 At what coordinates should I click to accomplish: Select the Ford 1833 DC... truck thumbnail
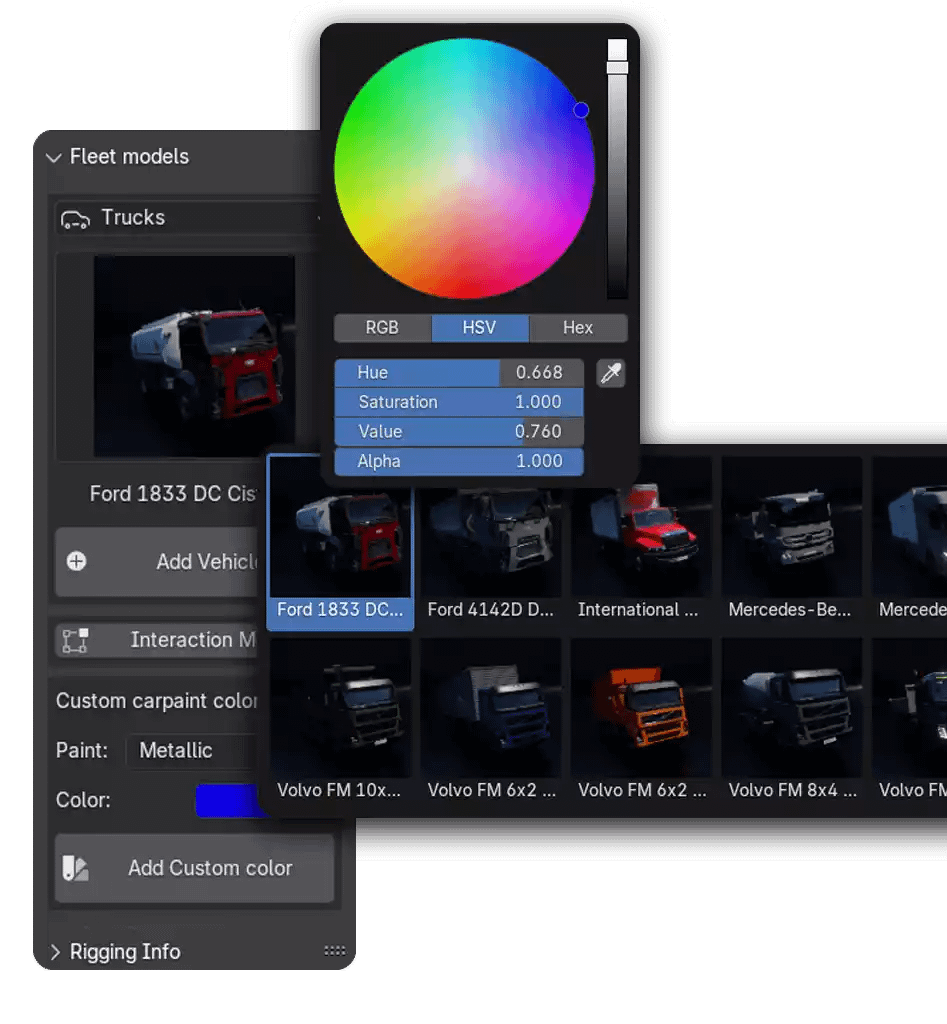tap(340, 542)
